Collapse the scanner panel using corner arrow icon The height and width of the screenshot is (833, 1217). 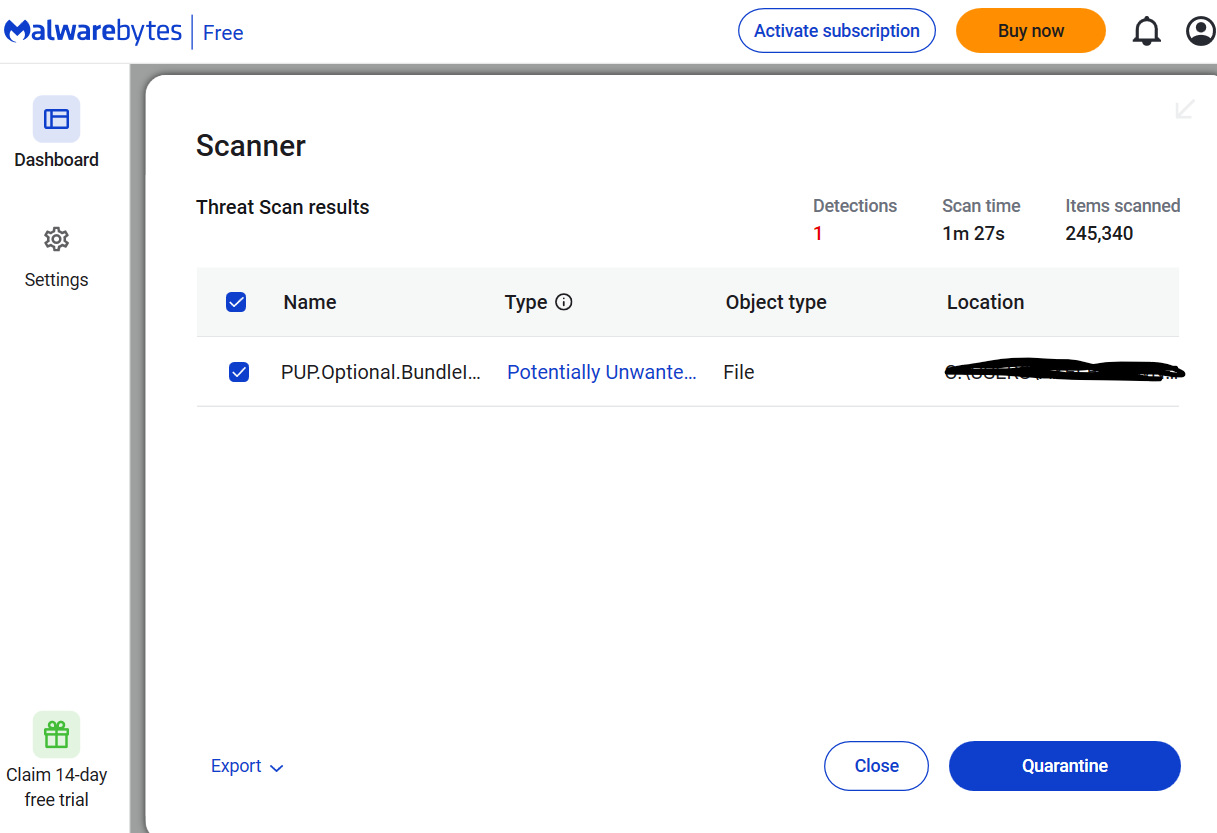pos(1185,109)
